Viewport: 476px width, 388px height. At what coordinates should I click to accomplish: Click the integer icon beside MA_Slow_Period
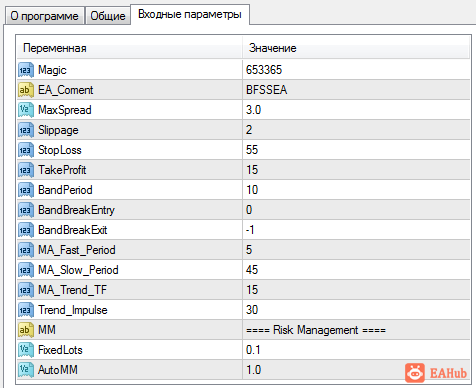point(26,270)
